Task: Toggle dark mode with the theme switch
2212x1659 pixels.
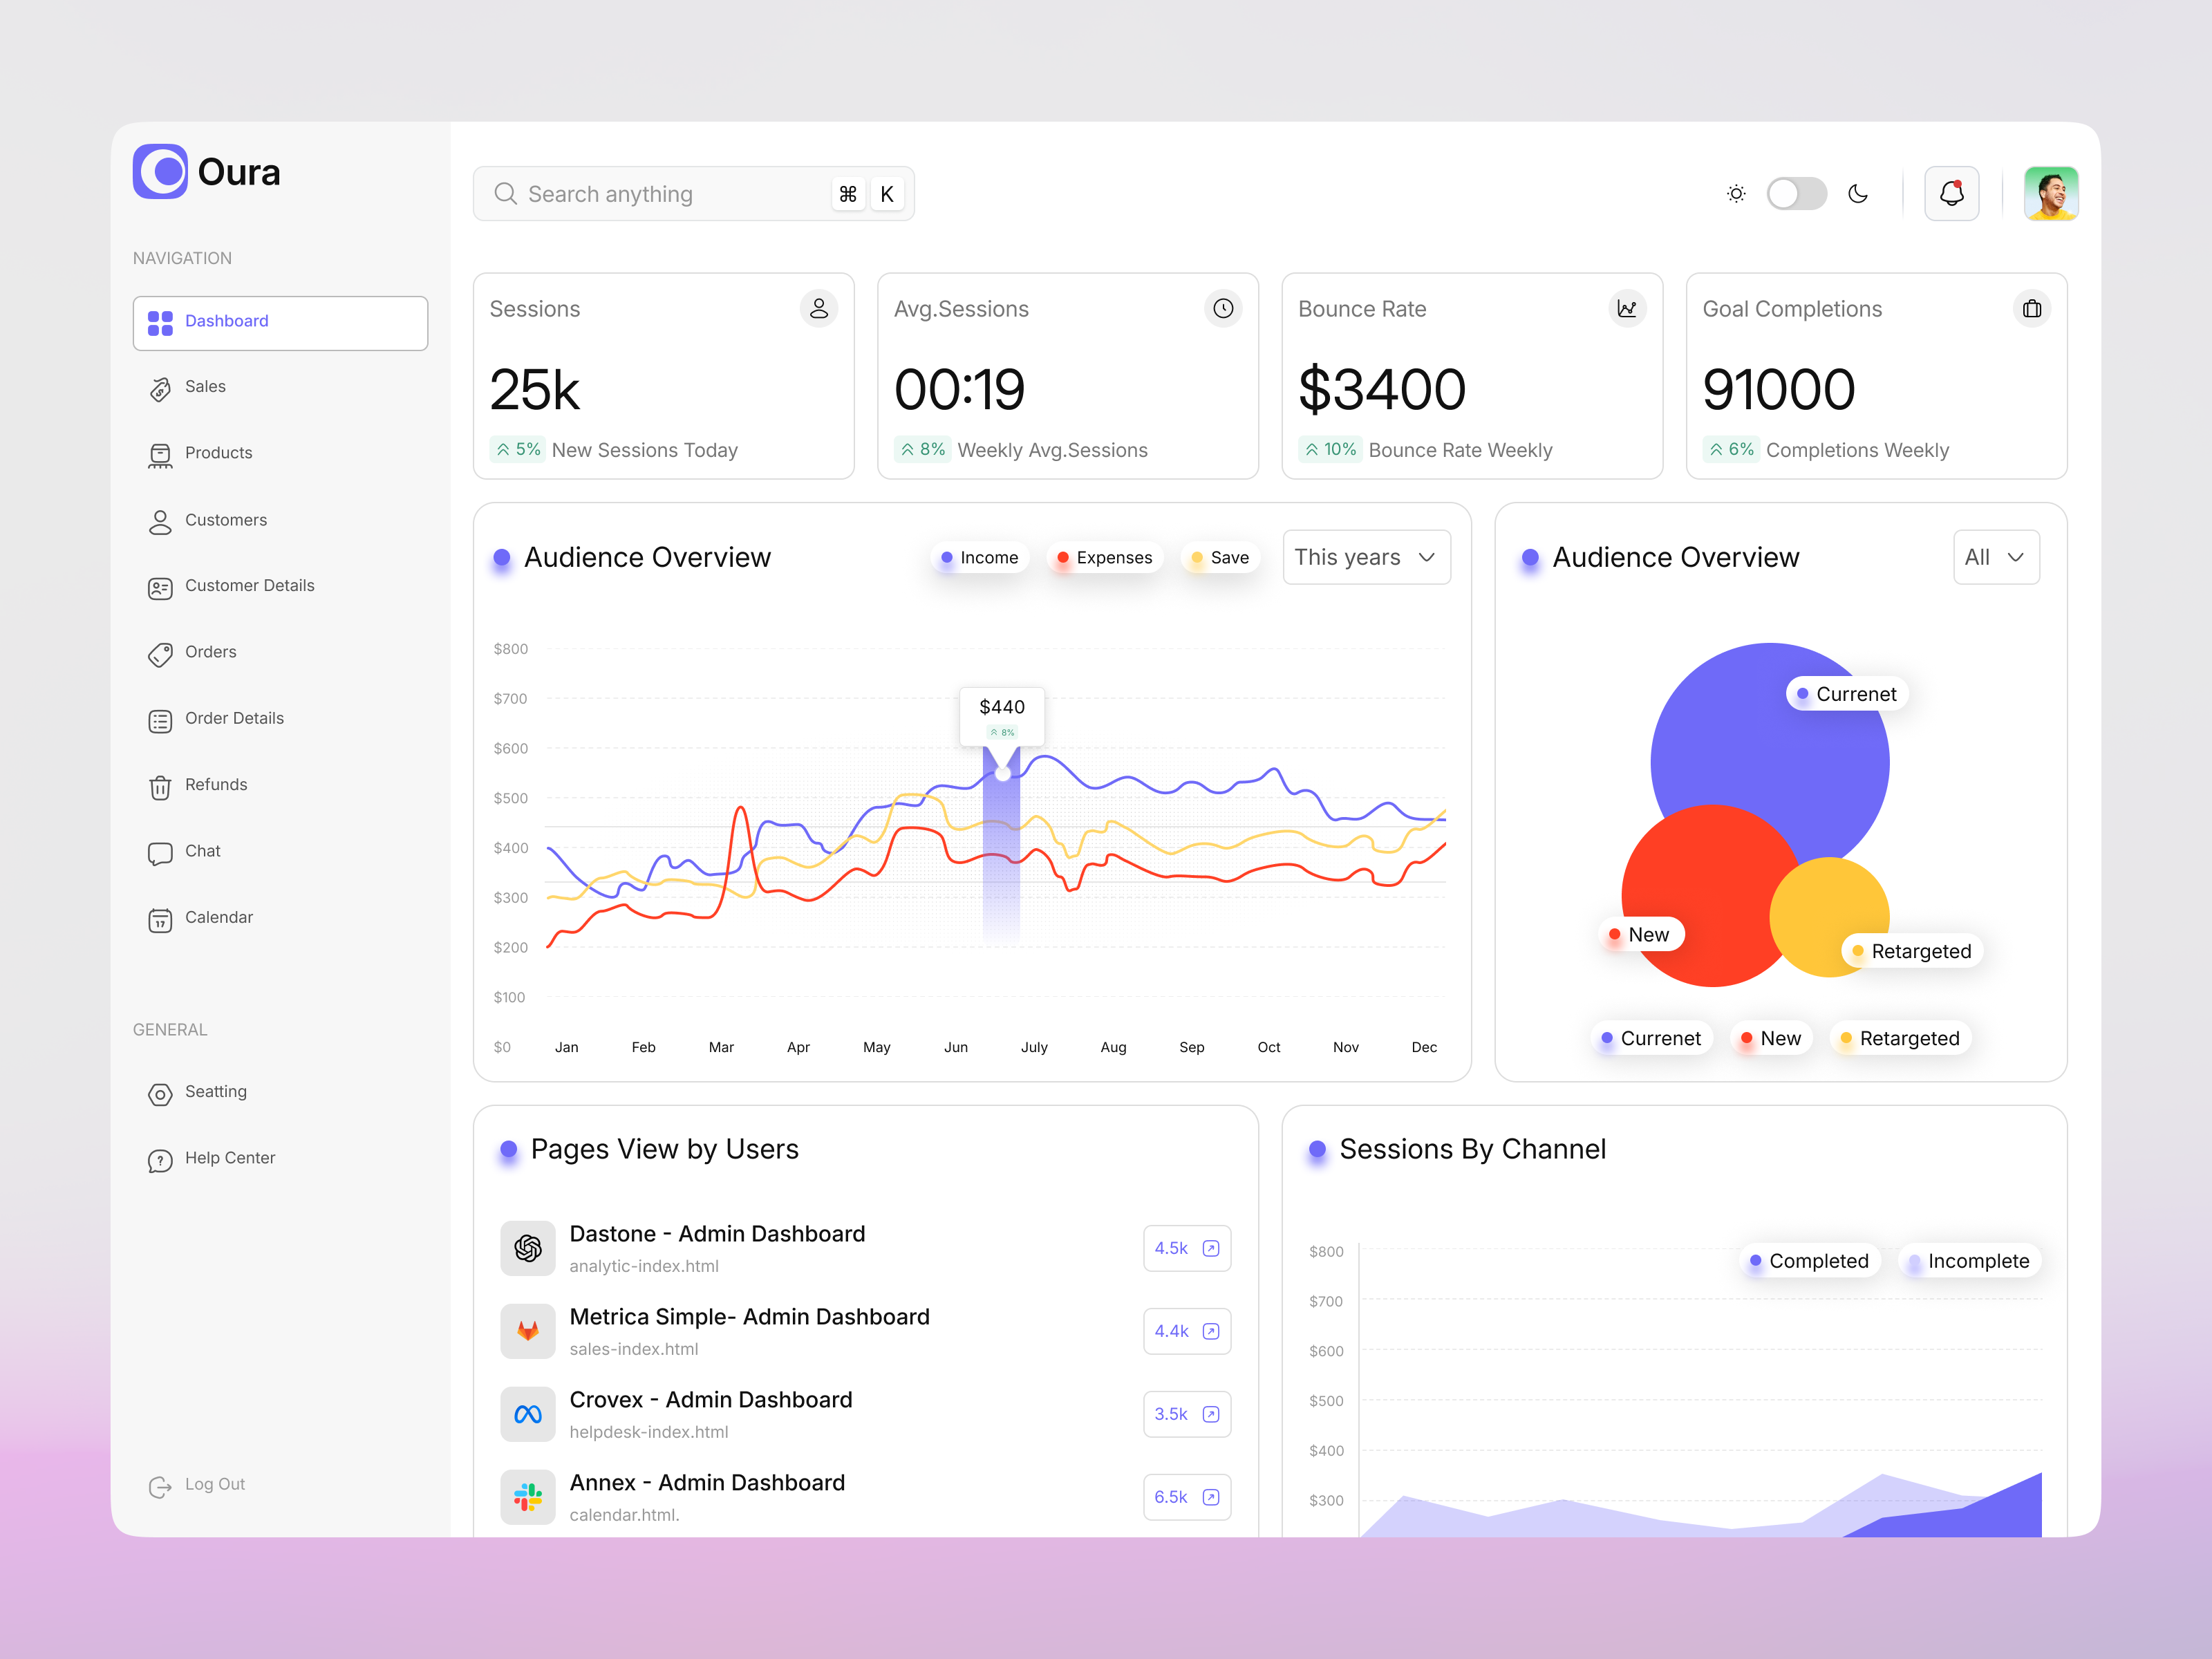Action: click(1796, 193)
